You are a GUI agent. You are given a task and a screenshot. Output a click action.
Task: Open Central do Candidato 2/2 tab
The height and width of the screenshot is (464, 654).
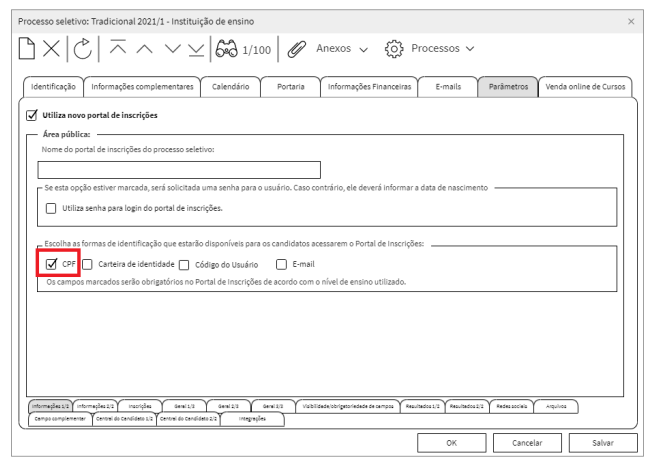coord(189,419)
